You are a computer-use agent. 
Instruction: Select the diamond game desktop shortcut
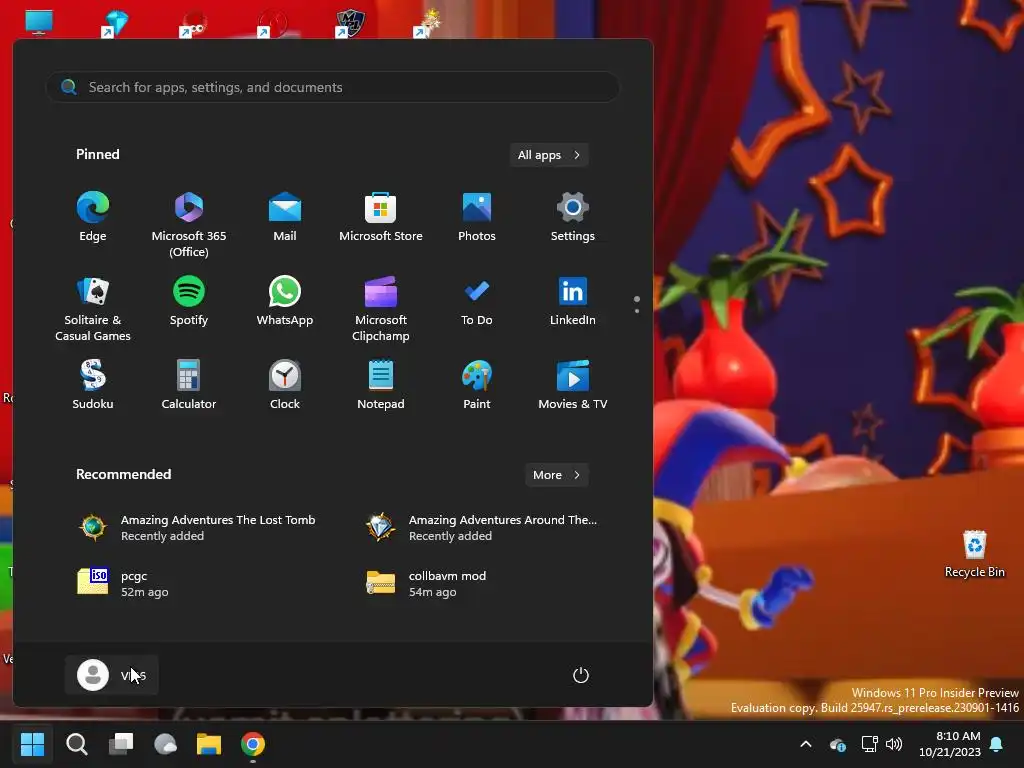(x=115, y=23)
